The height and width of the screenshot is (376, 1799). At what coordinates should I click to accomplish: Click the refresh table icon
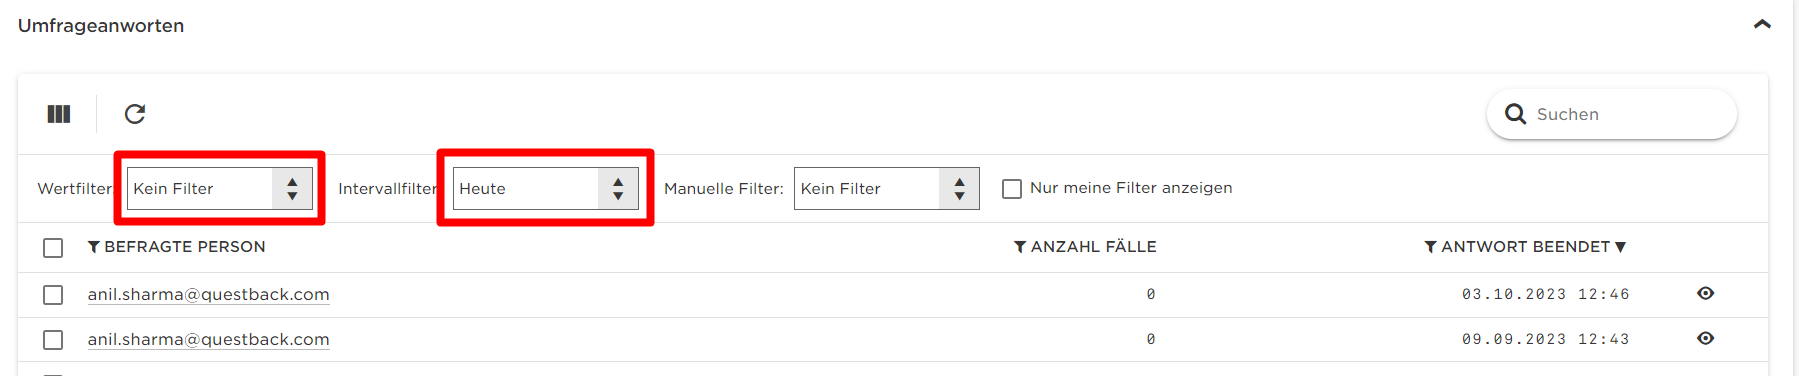[135, 114]
